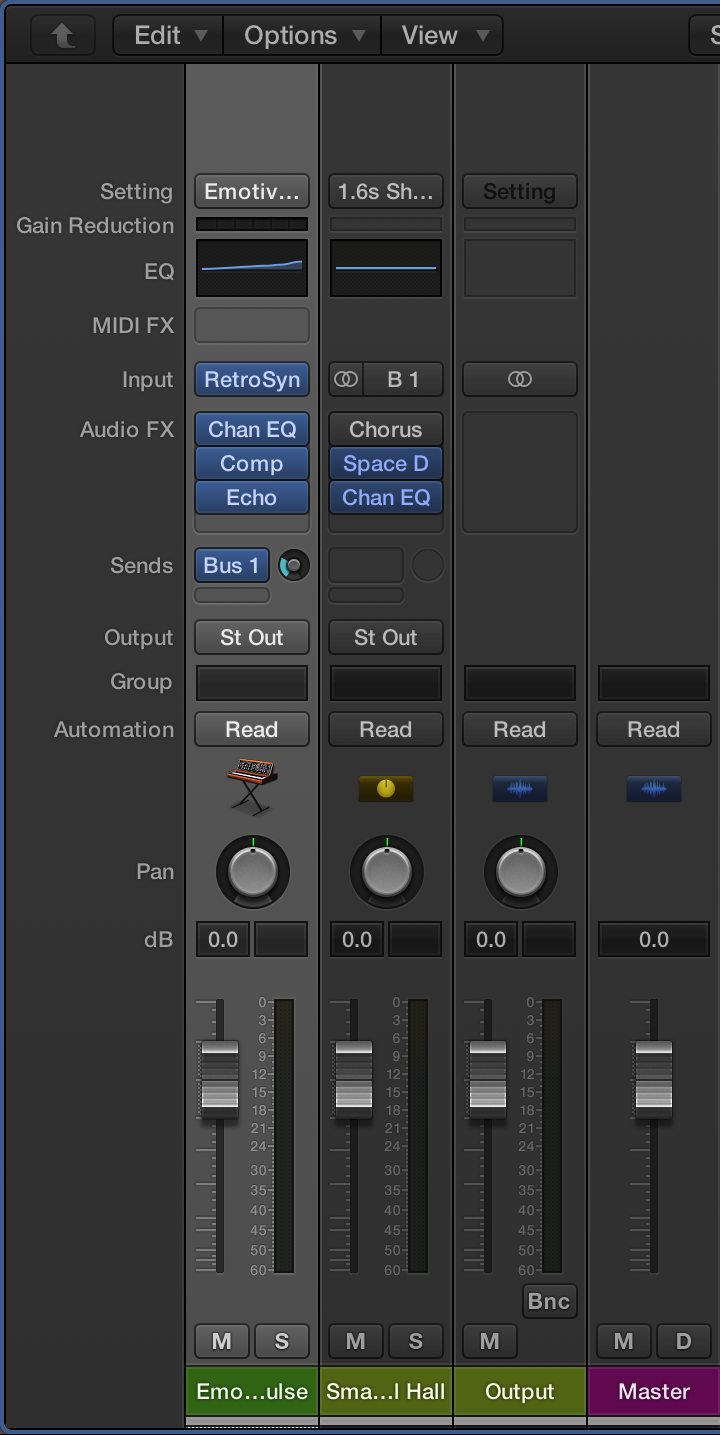Select the Emo...ulse channel name label
720x1435 pixels.
point(252,1391)
